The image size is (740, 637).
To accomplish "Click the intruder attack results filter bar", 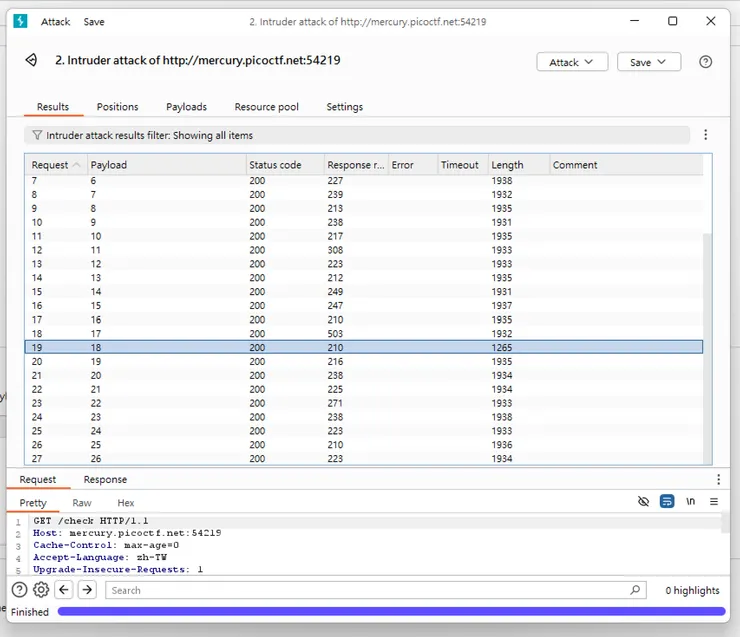I will pos(356,135).
